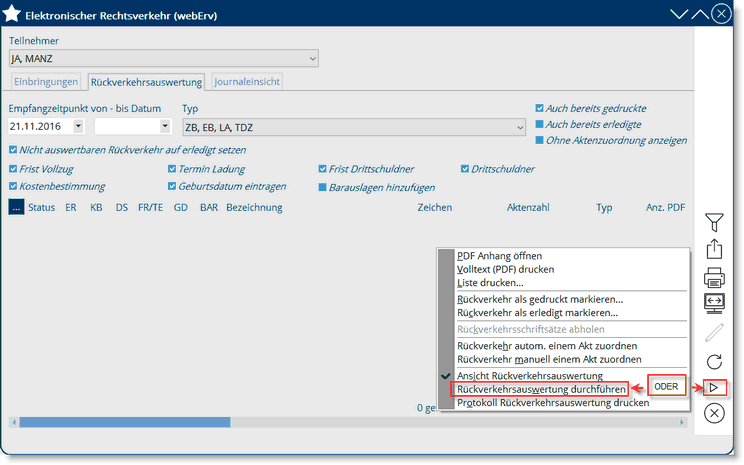Viewport: 744px width, 465px height.
Task: Open the filter funnel icon
Action: [x=714, y=222]
